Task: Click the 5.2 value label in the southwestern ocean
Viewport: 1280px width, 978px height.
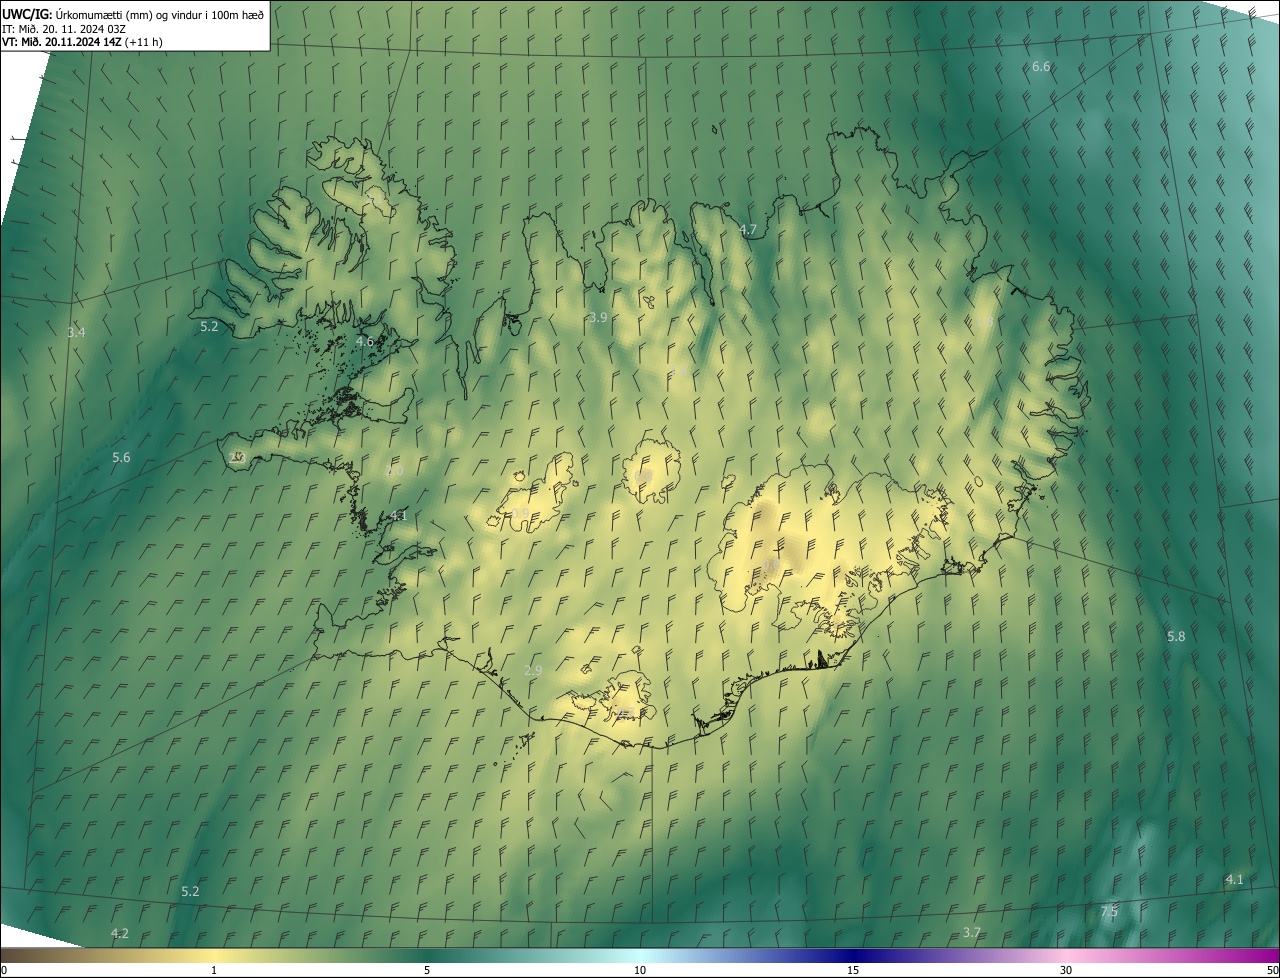Action: click(x=190, y=891)
